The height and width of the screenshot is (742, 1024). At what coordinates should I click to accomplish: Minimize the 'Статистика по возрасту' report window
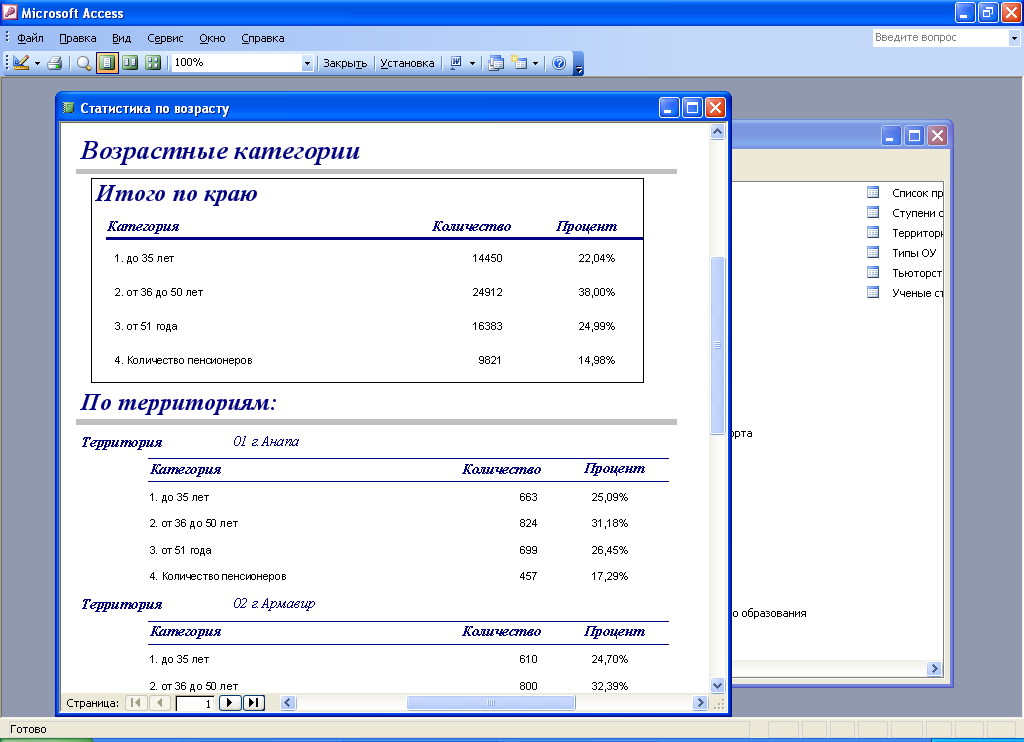[x=669, y=107]
